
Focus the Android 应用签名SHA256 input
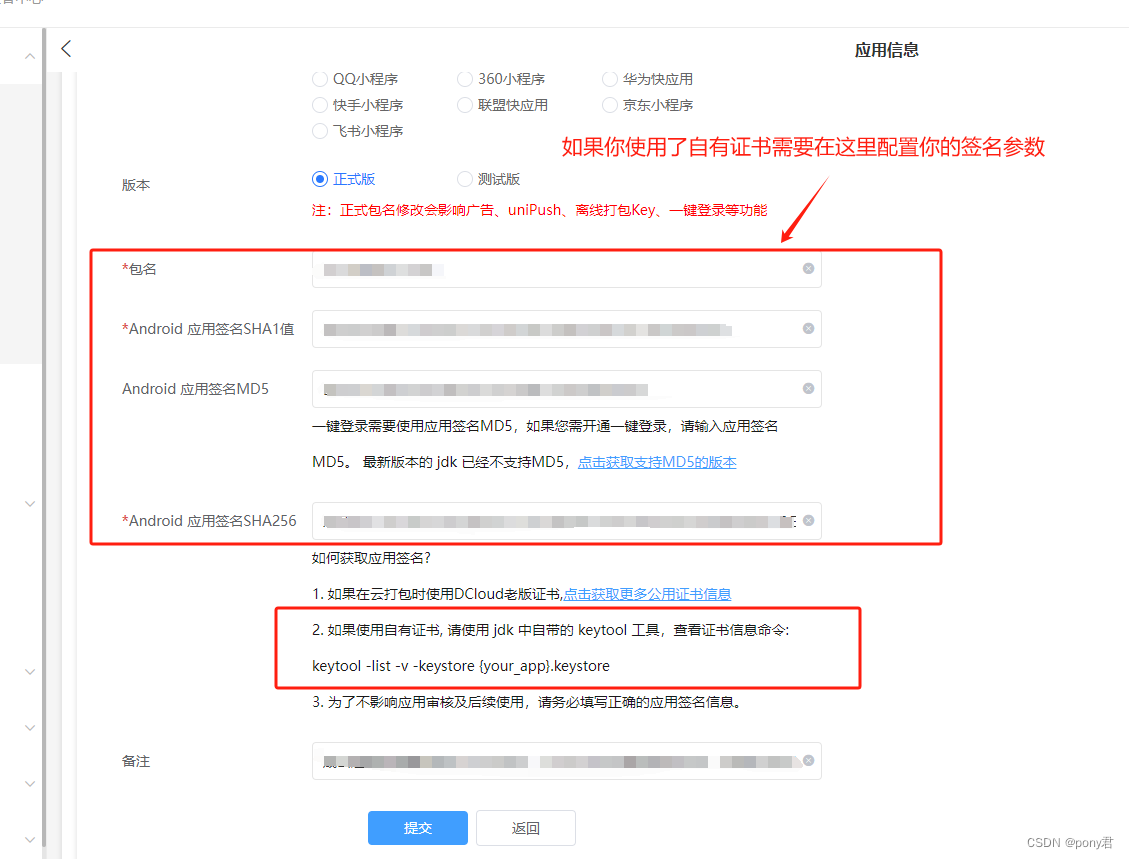(567, 521)
